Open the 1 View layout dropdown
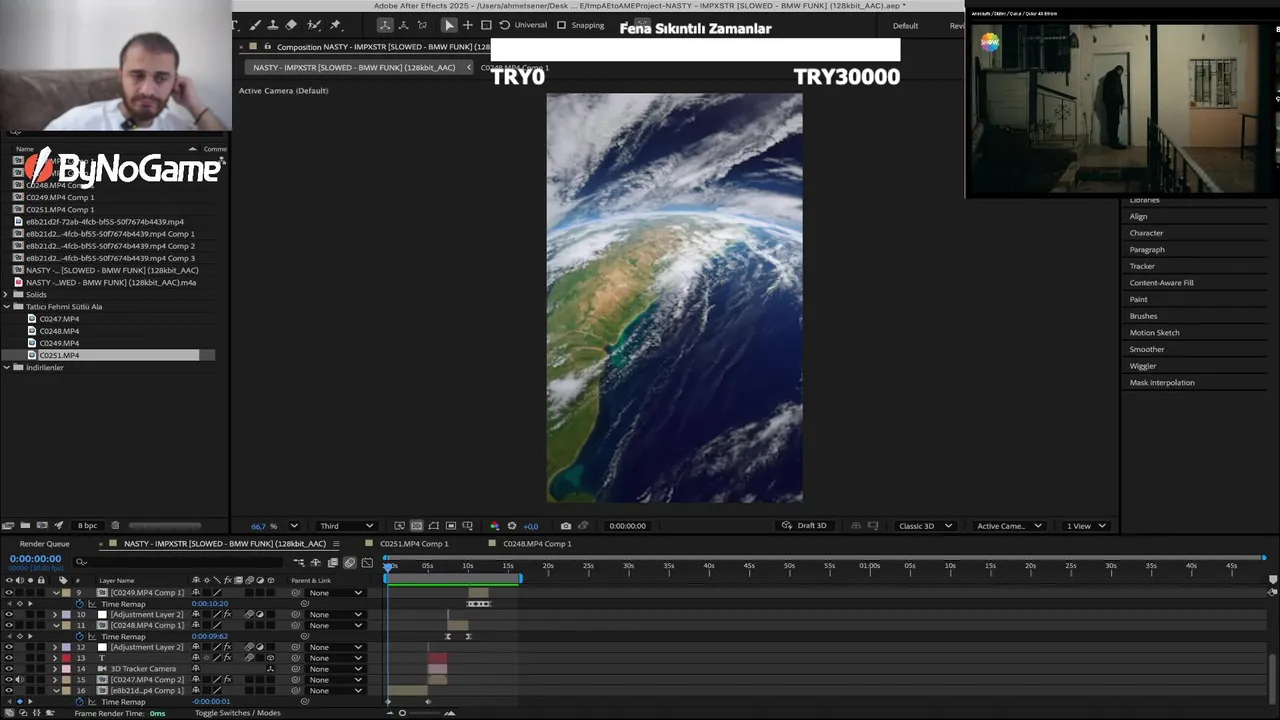Screen dimensions: 1280x720 tap(1086, 526)
